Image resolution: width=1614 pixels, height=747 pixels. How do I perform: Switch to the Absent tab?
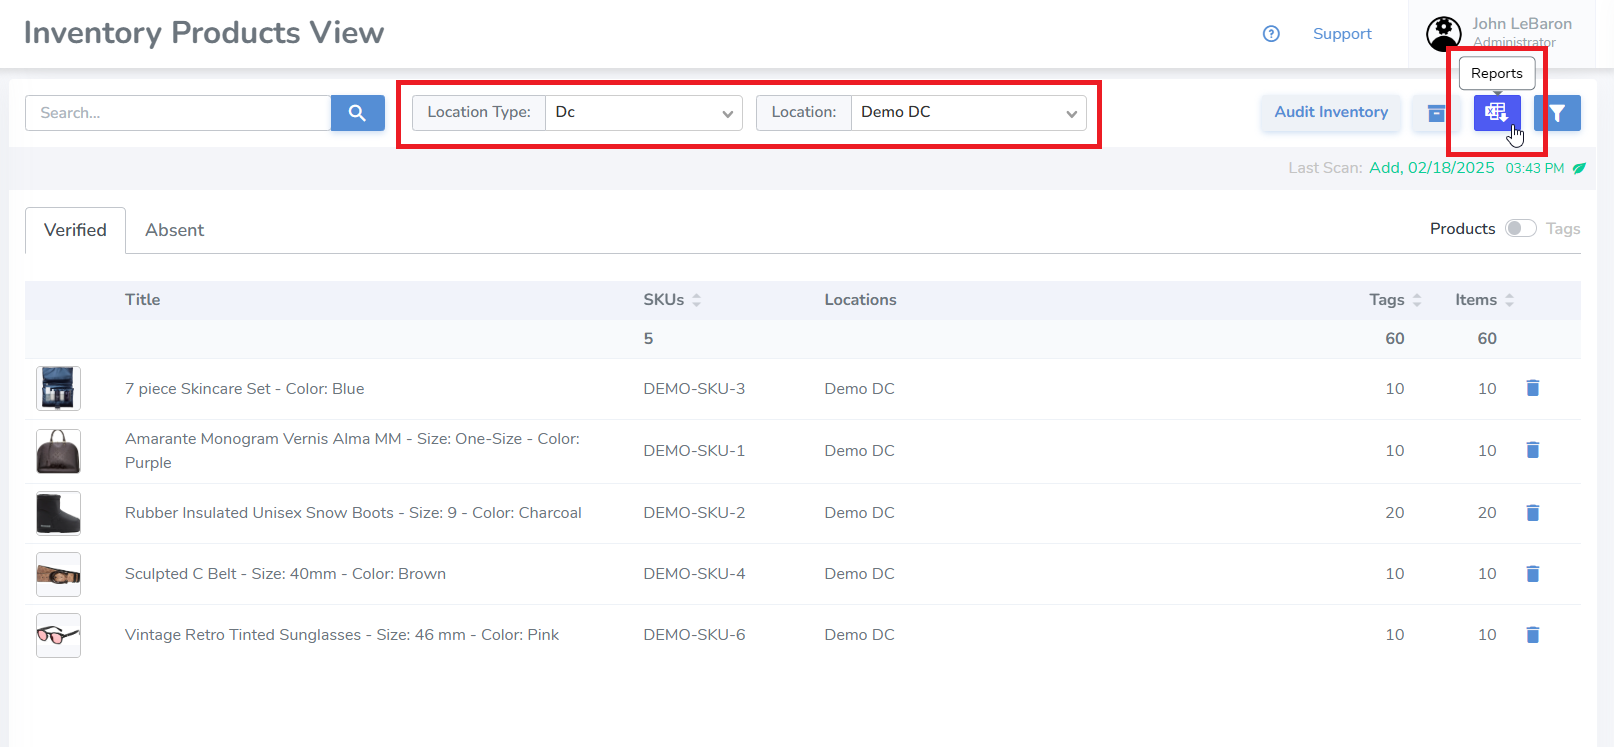point(174,230)
